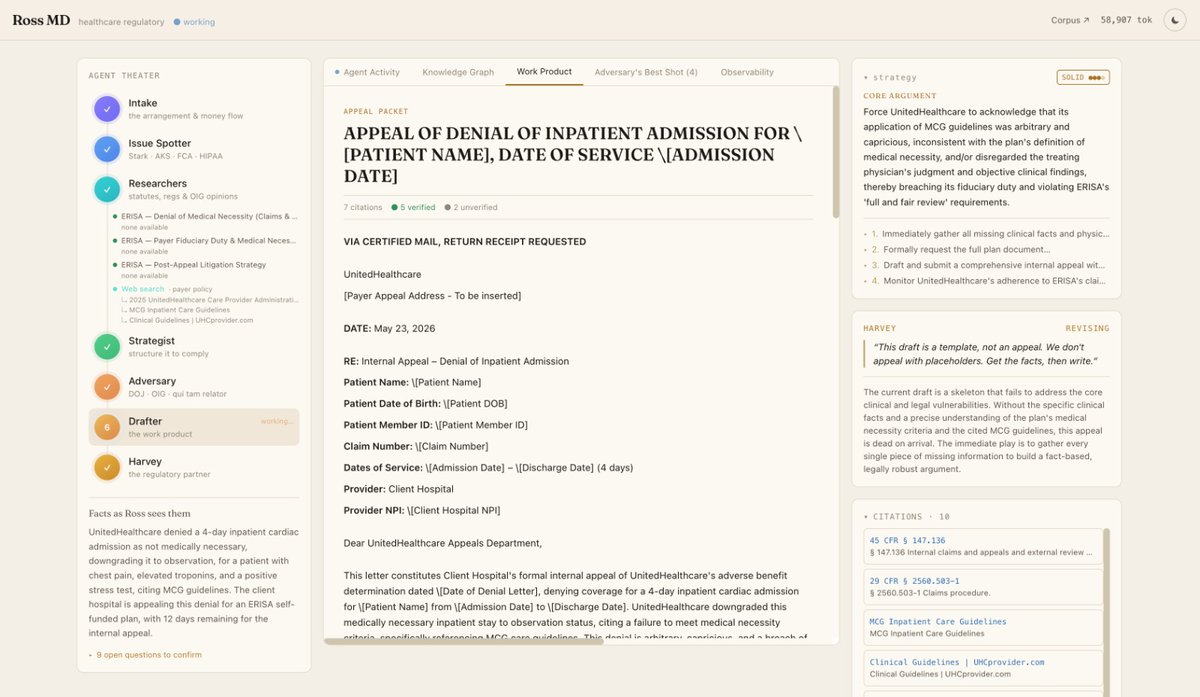
Task: Open Adversary's Best Shot (4) tab
Action: [646, 72]
